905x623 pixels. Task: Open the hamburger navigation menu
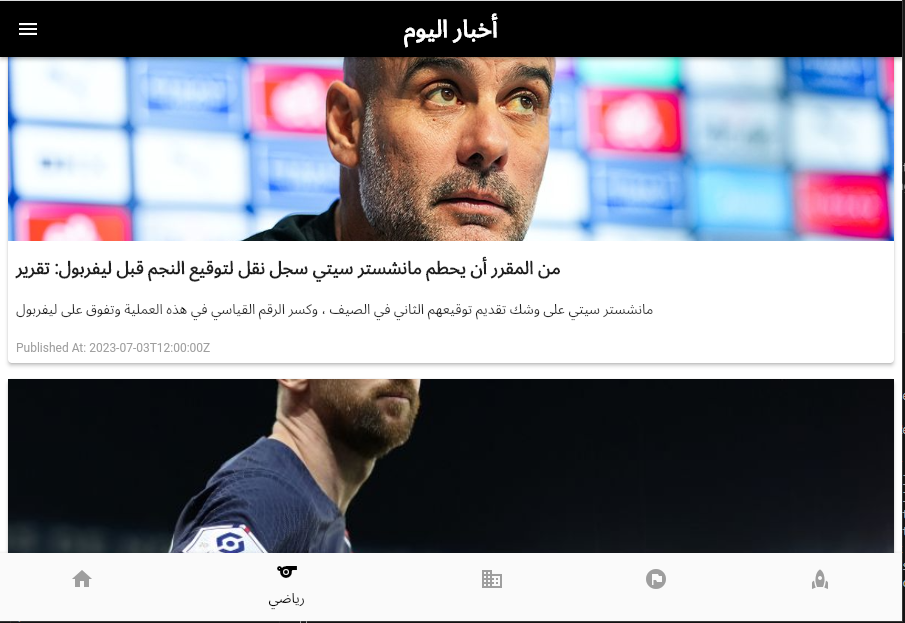click(x=28, y=29)
